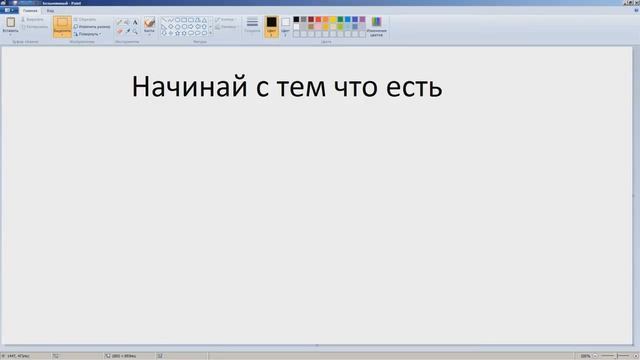Choose the Five-point star shape
640x360 pixels.
(178, 33)
